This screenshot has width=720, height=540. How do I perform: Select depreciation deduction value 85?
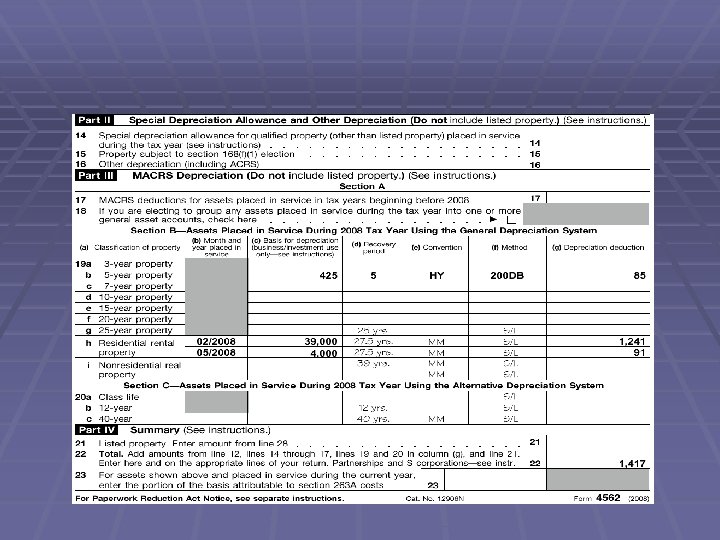pos(639,276)
